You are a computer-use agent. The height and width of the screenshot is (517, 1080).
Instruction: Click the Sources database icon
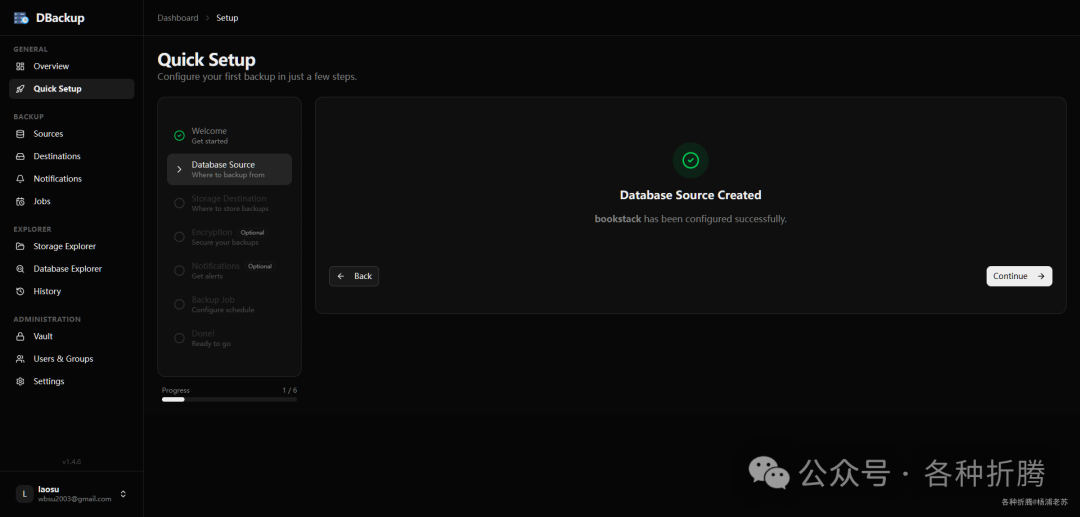(20, 134)
